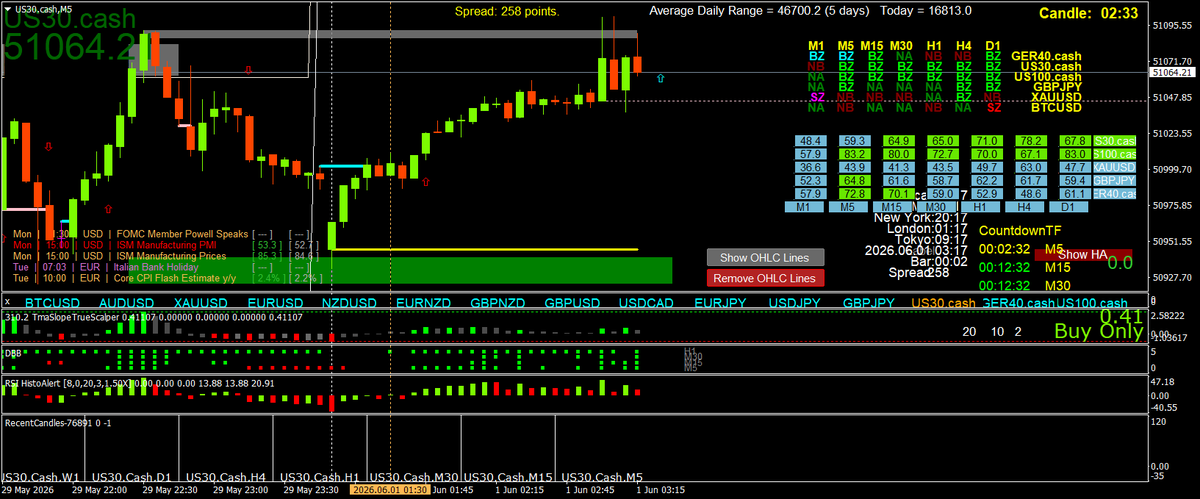1200x499 pixels.
Task: Open NZDUSD from the symbol bar
Action: 349,302
